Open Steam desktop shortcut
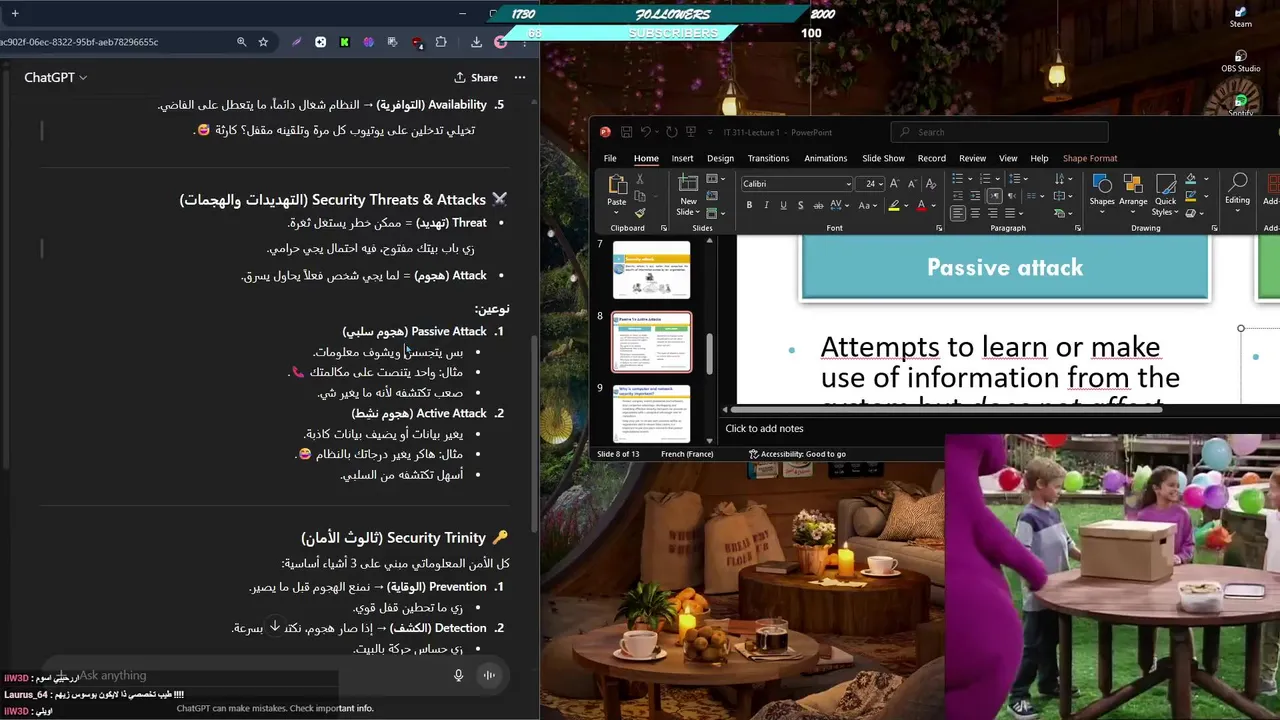This screenshot has width=1280, height=720. coord(1241,17)
